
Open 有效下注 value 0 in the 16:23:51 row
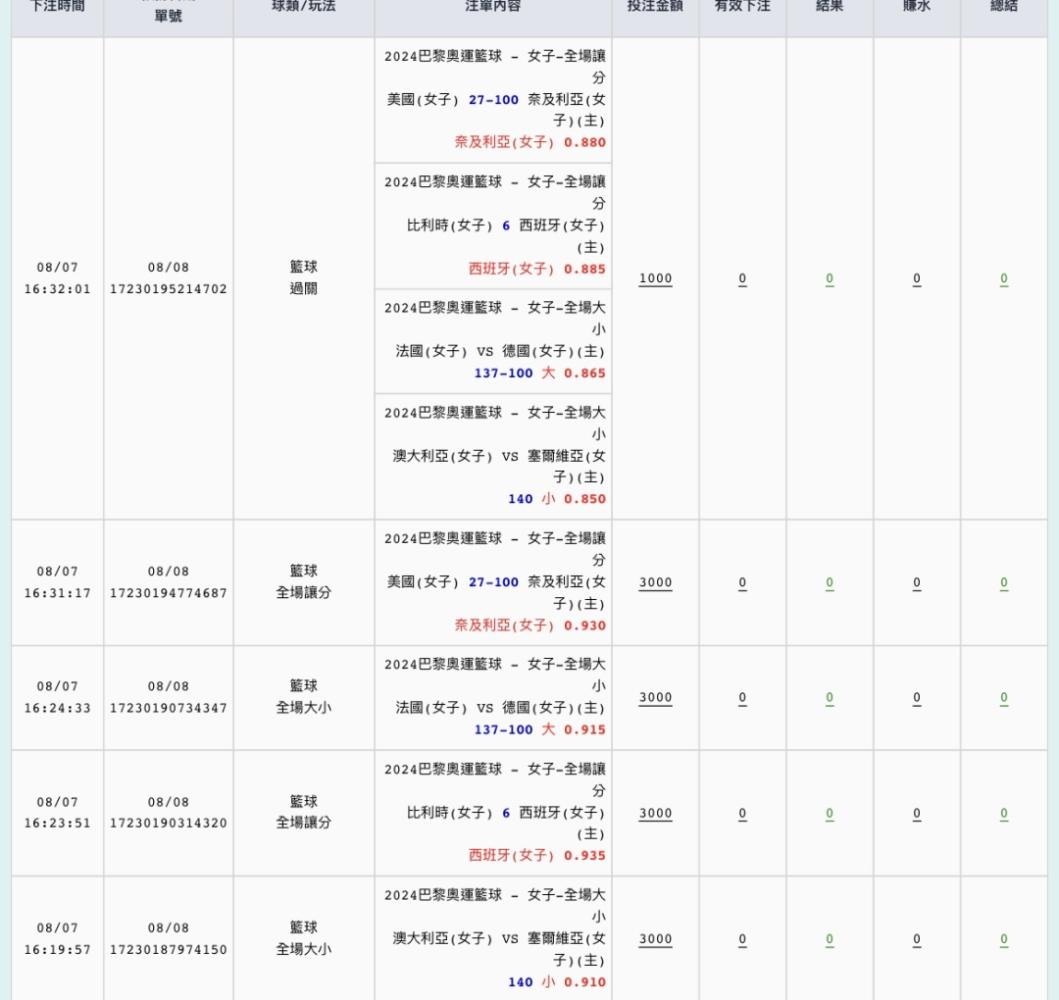742,813
